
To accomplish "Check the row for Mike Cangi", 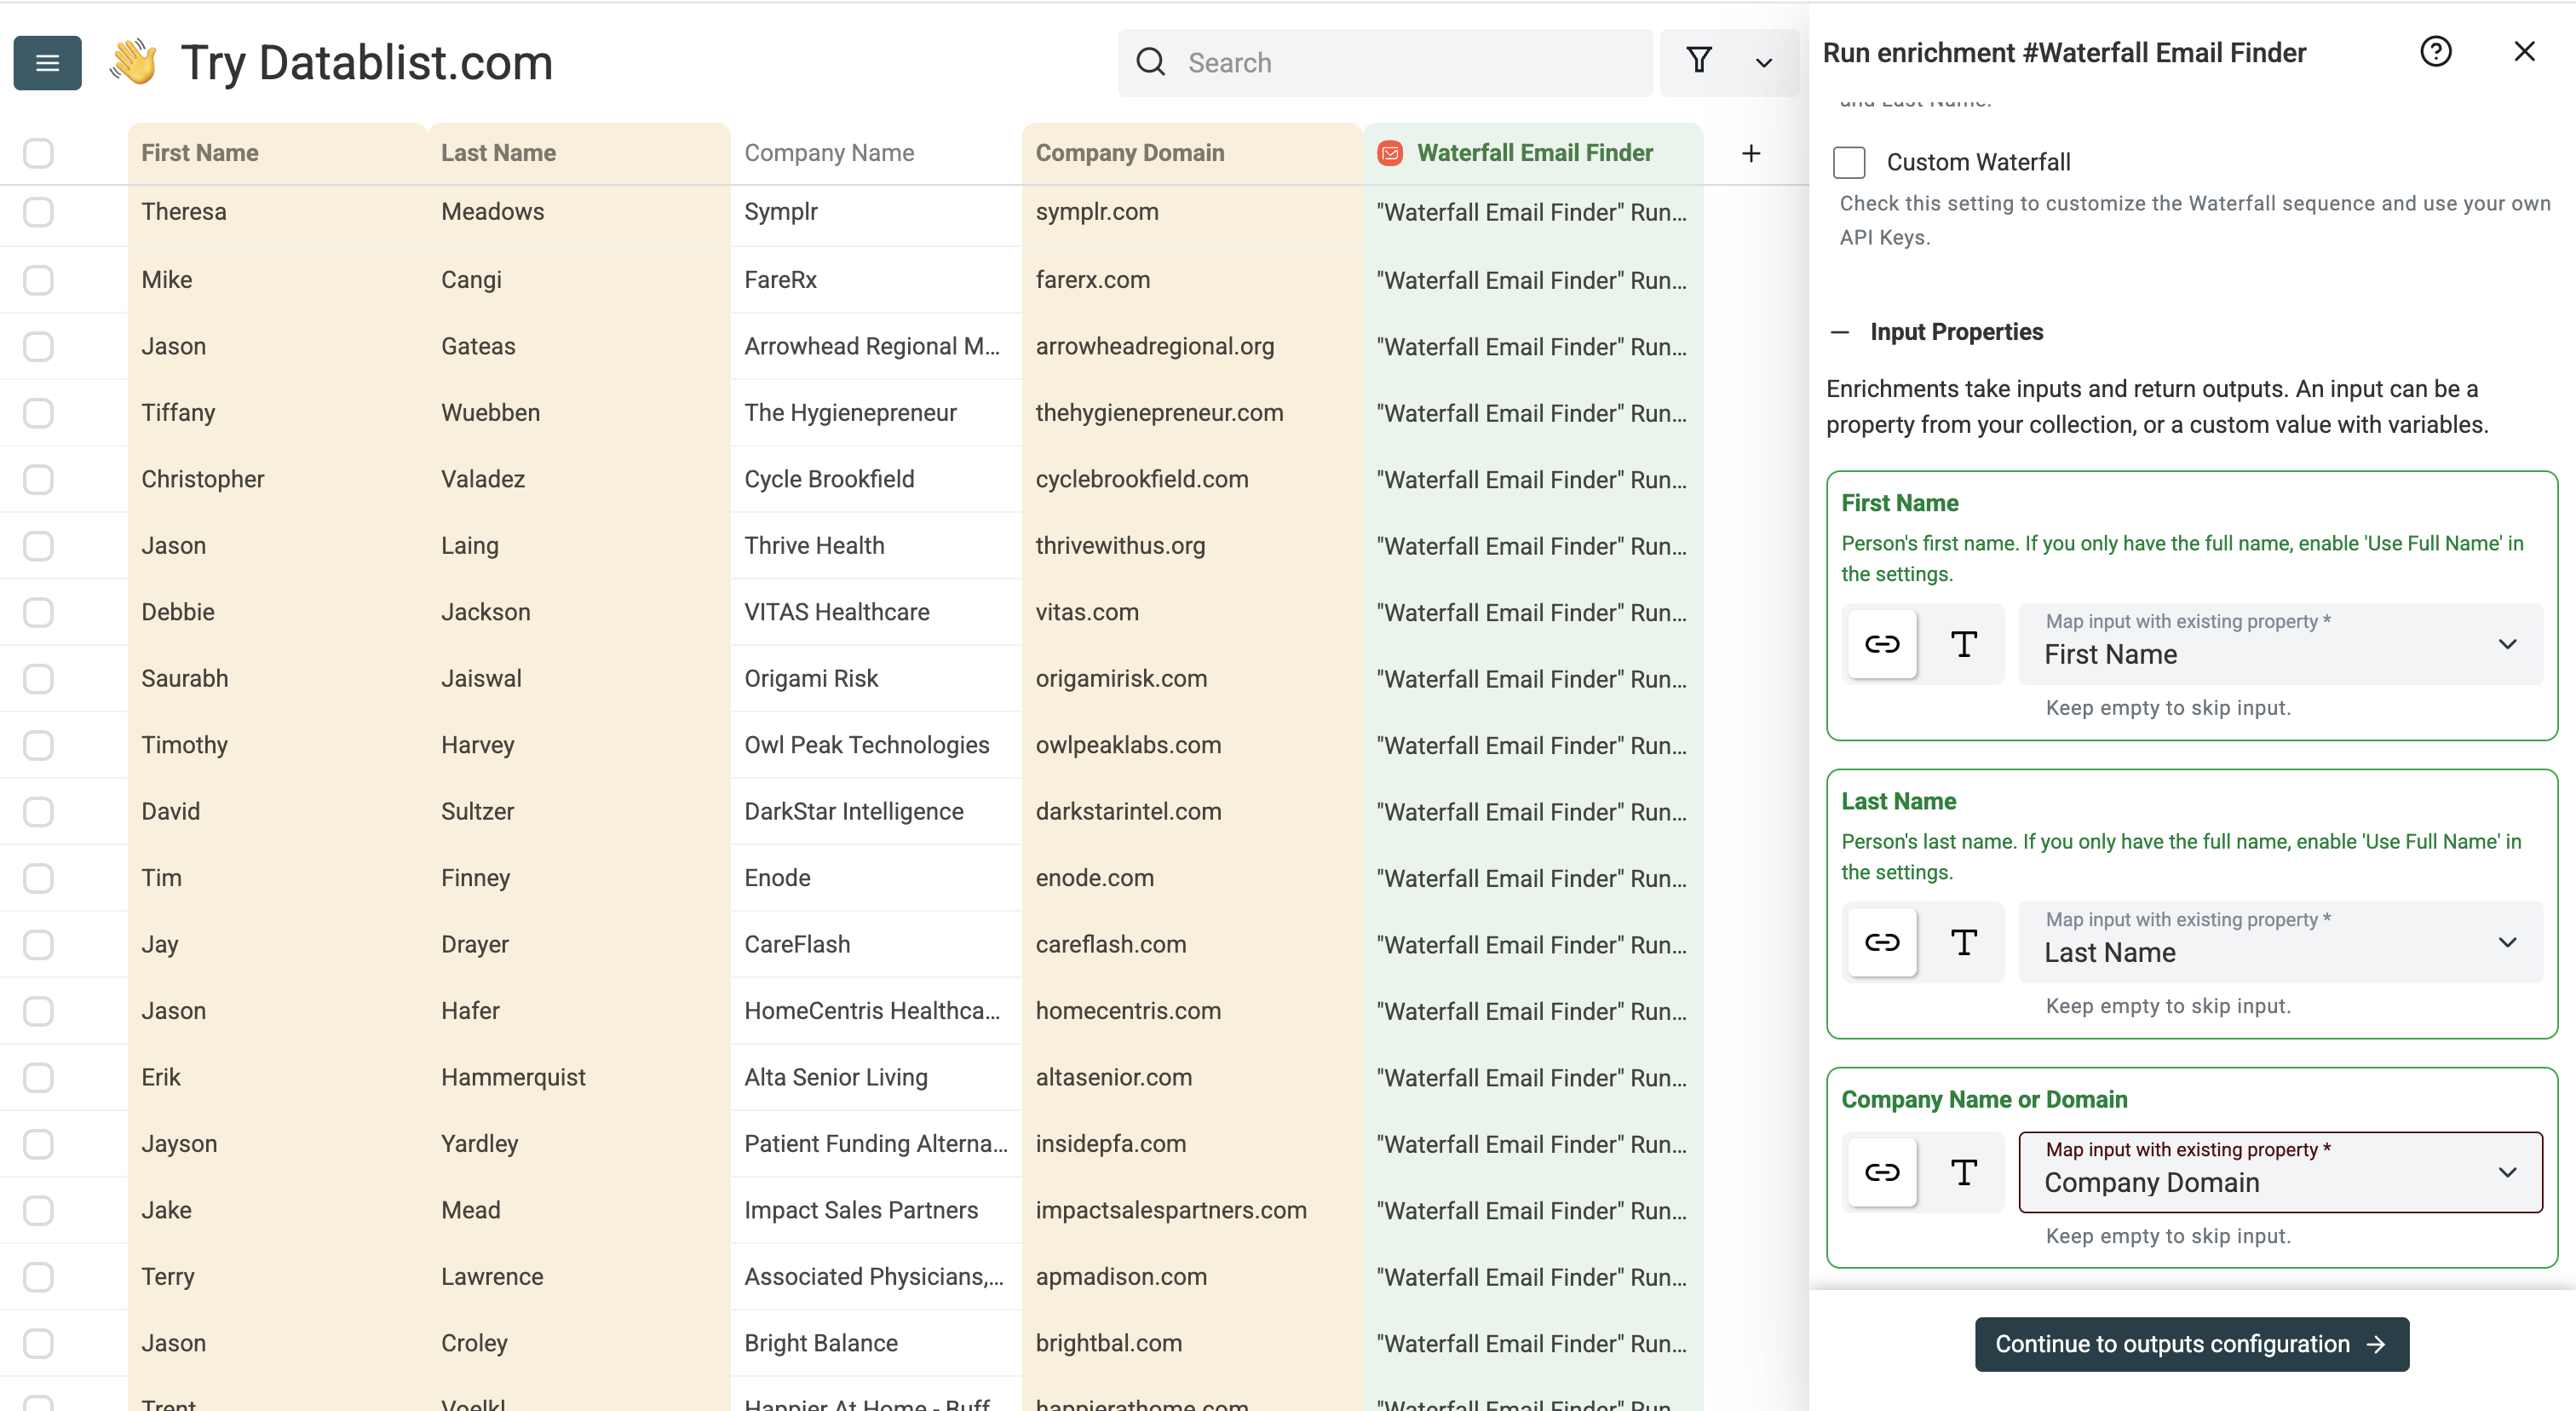I will tap(38, 280).
